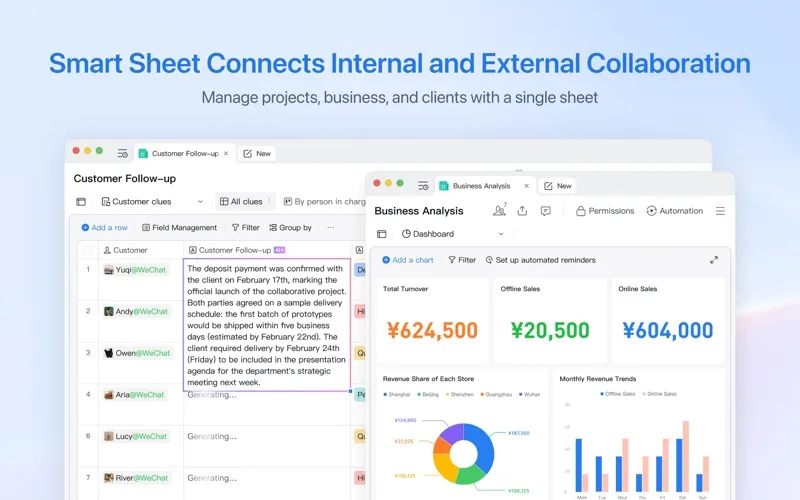Click Shenzhen legend swatch in revenue share chart
The height and width of the screenshot is (500, 800).
click(447, 394)
